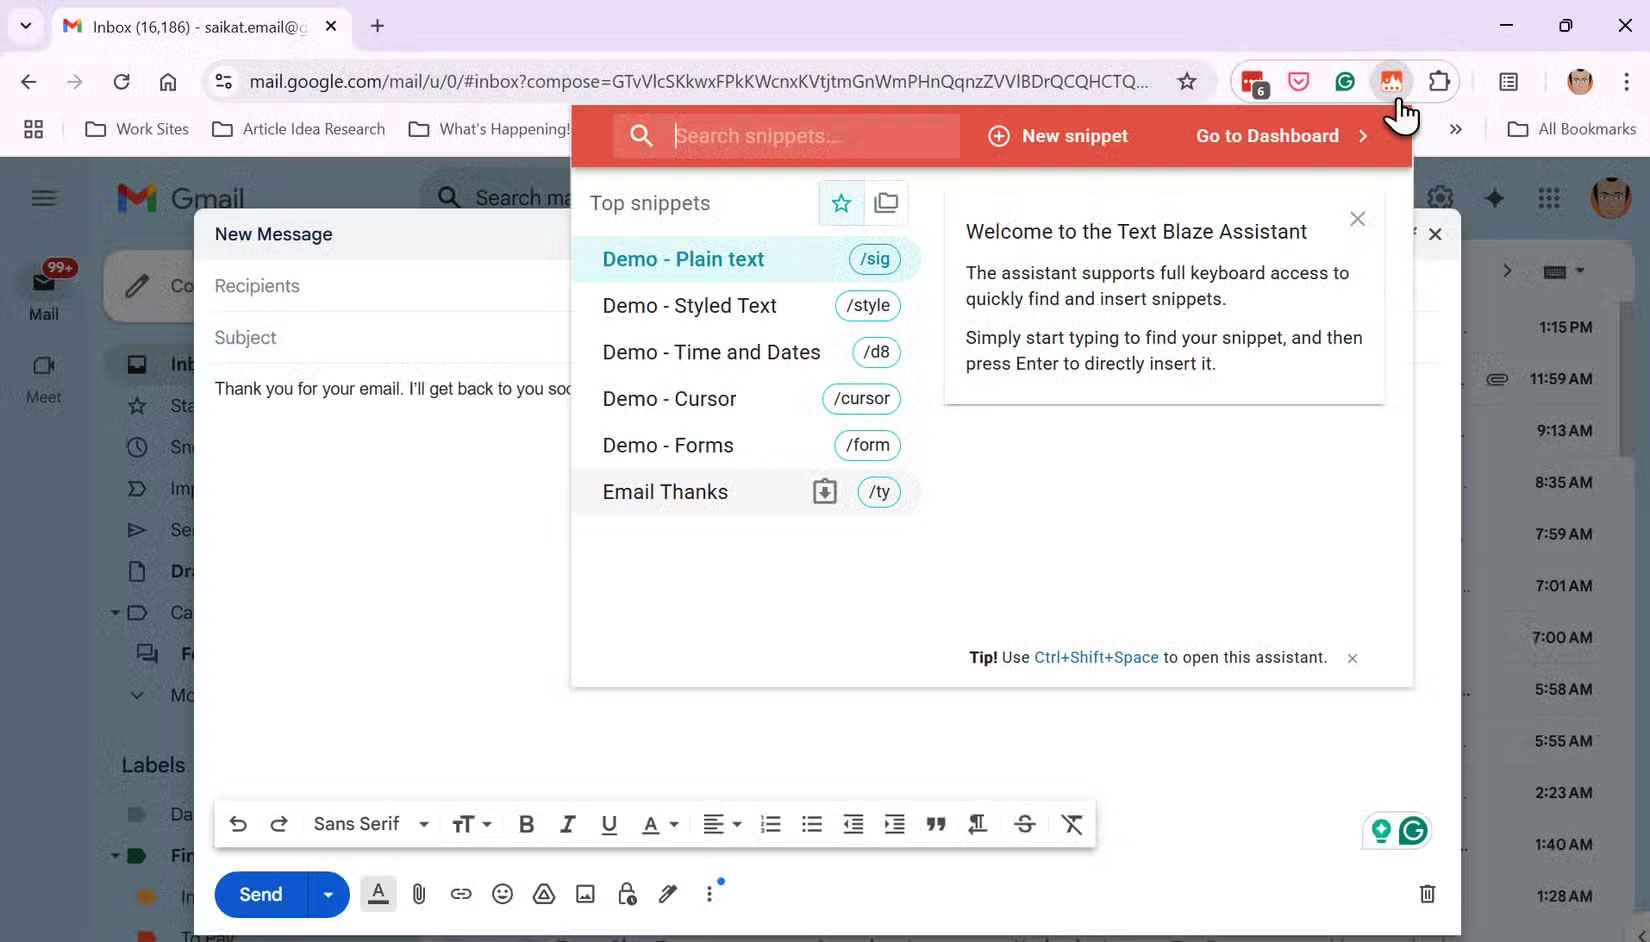Discard the draft with the trash icon
Screen dimensions: 1650x942
click(x=1427, y=894)
